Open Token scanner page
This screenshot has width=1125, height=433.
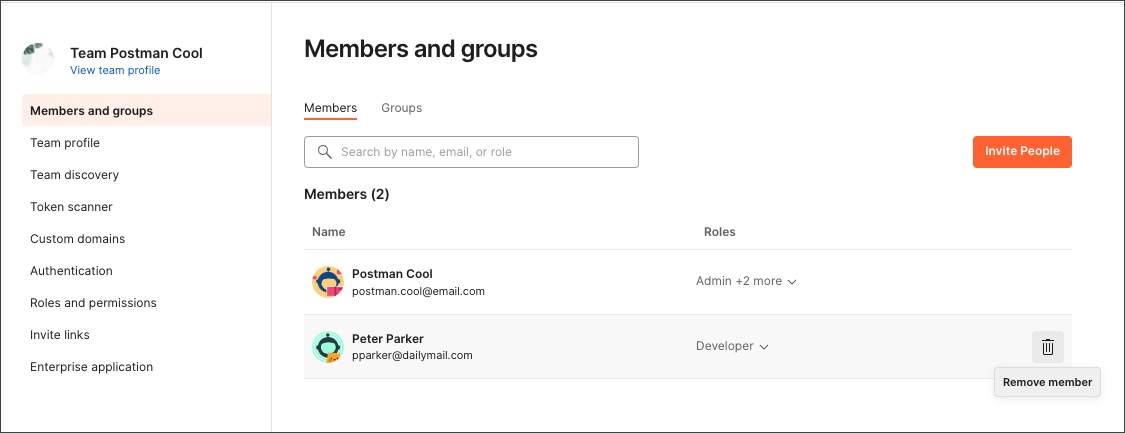tap(71, 206)
